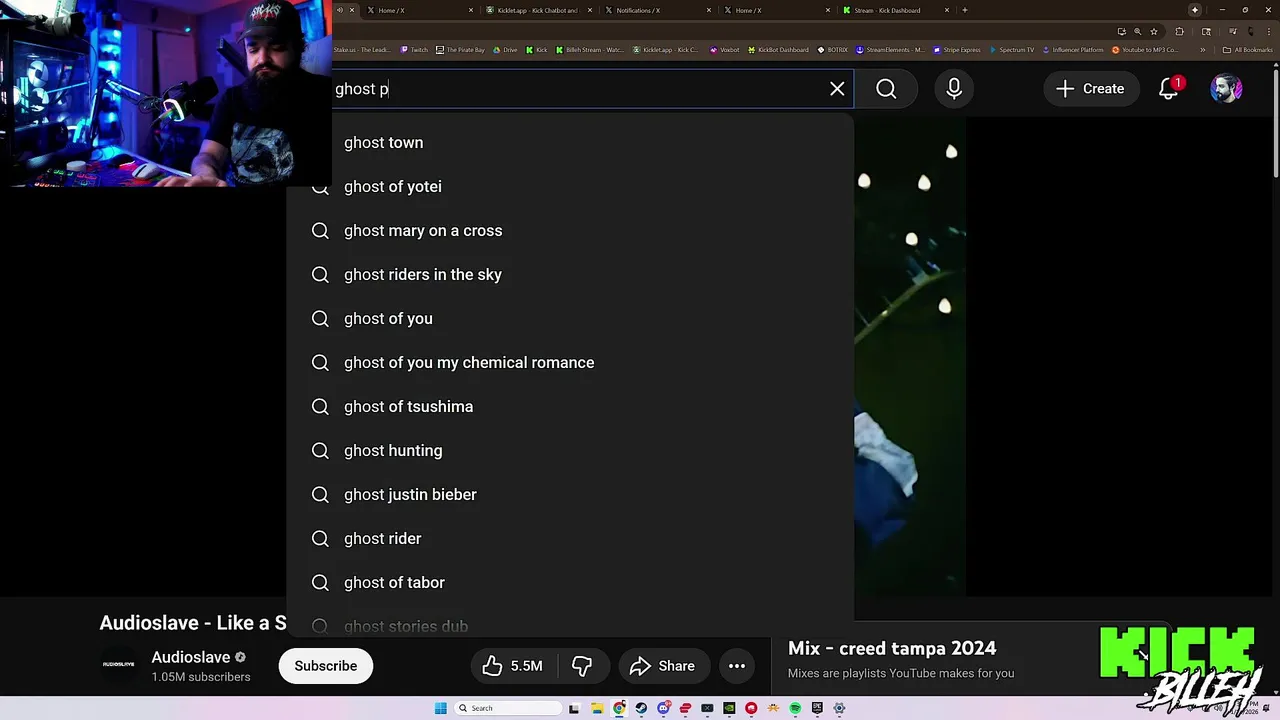This screenshot has height=720, width=1280.
Task: Open the Windows Start menu
Action: [x=441, y=708]
